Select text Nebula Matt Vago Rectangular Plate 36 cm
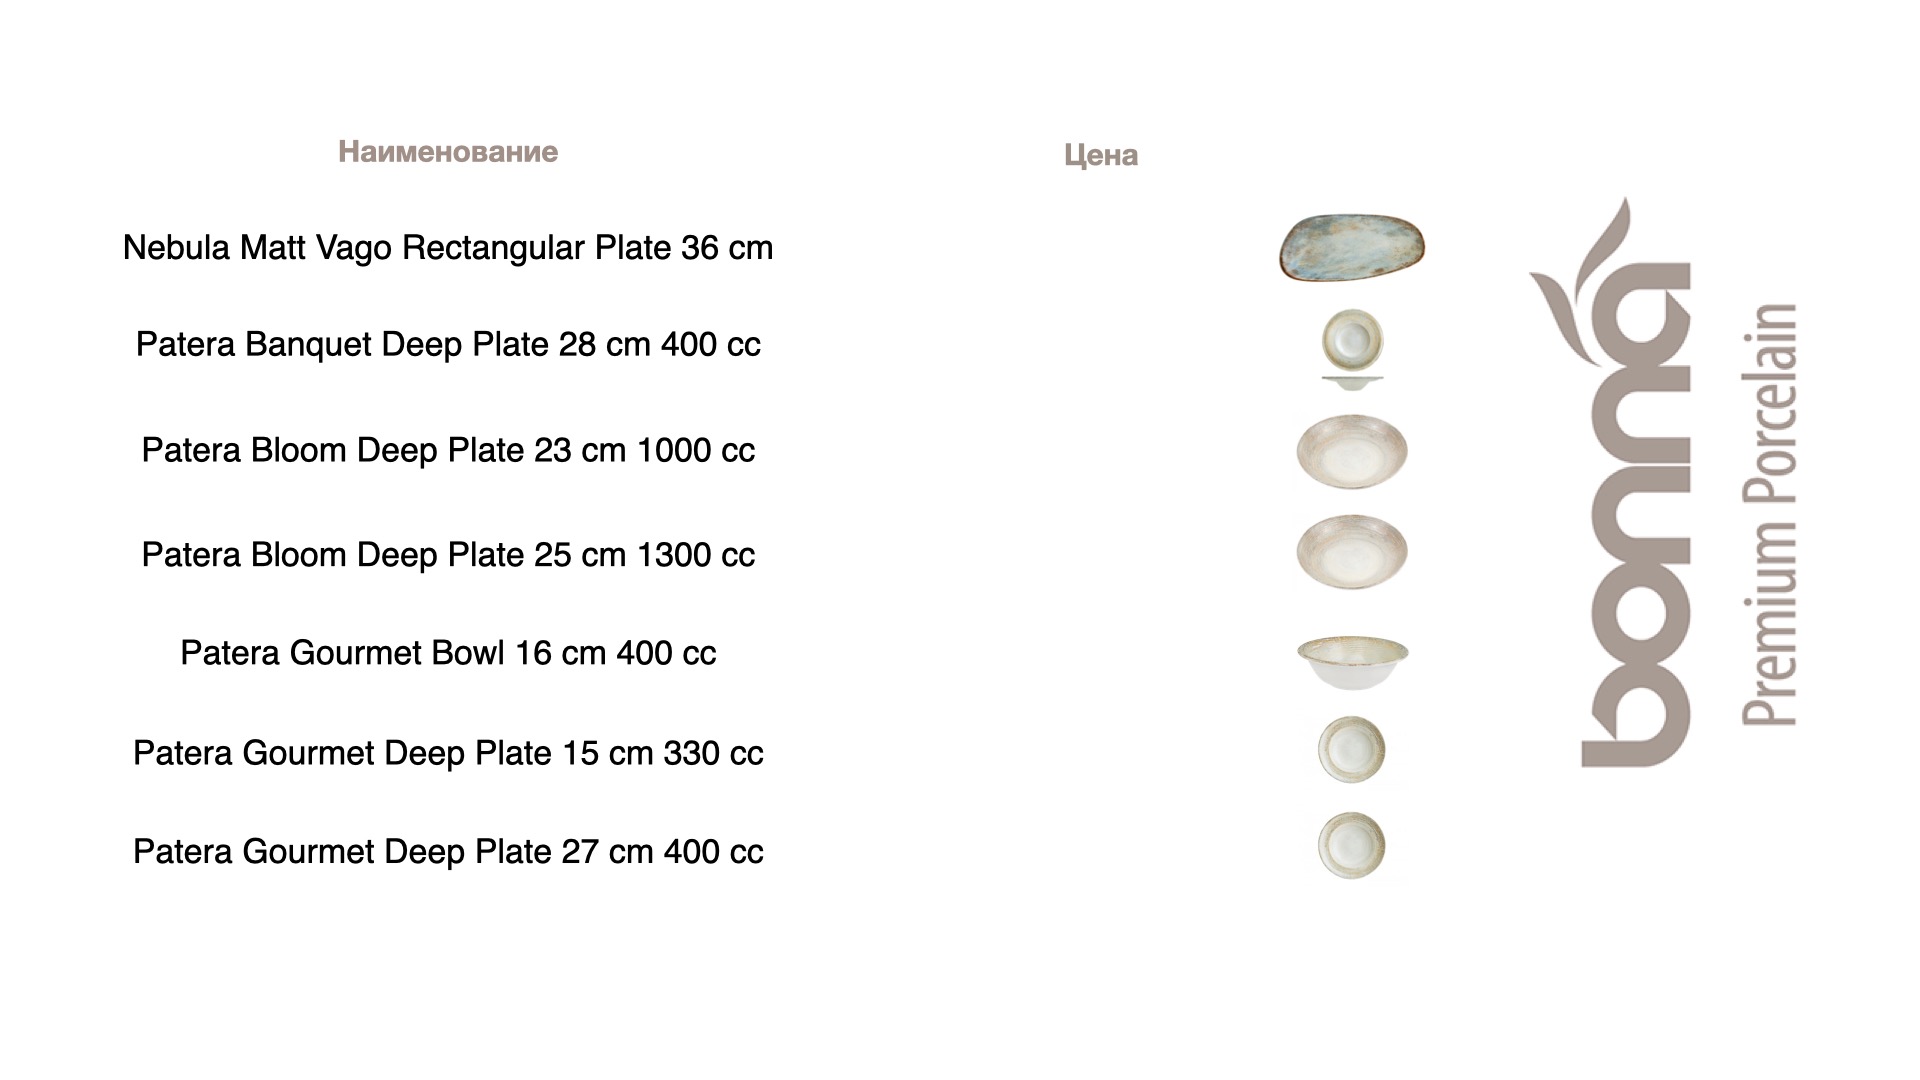The image size is (1920, 1080). (x=447, y=248)
